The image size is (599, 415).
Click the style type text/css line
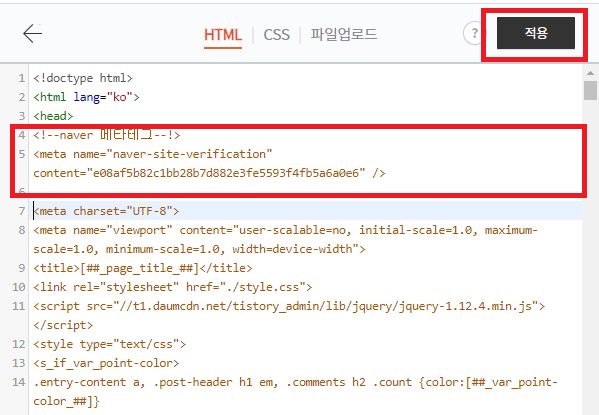[110, 344]
